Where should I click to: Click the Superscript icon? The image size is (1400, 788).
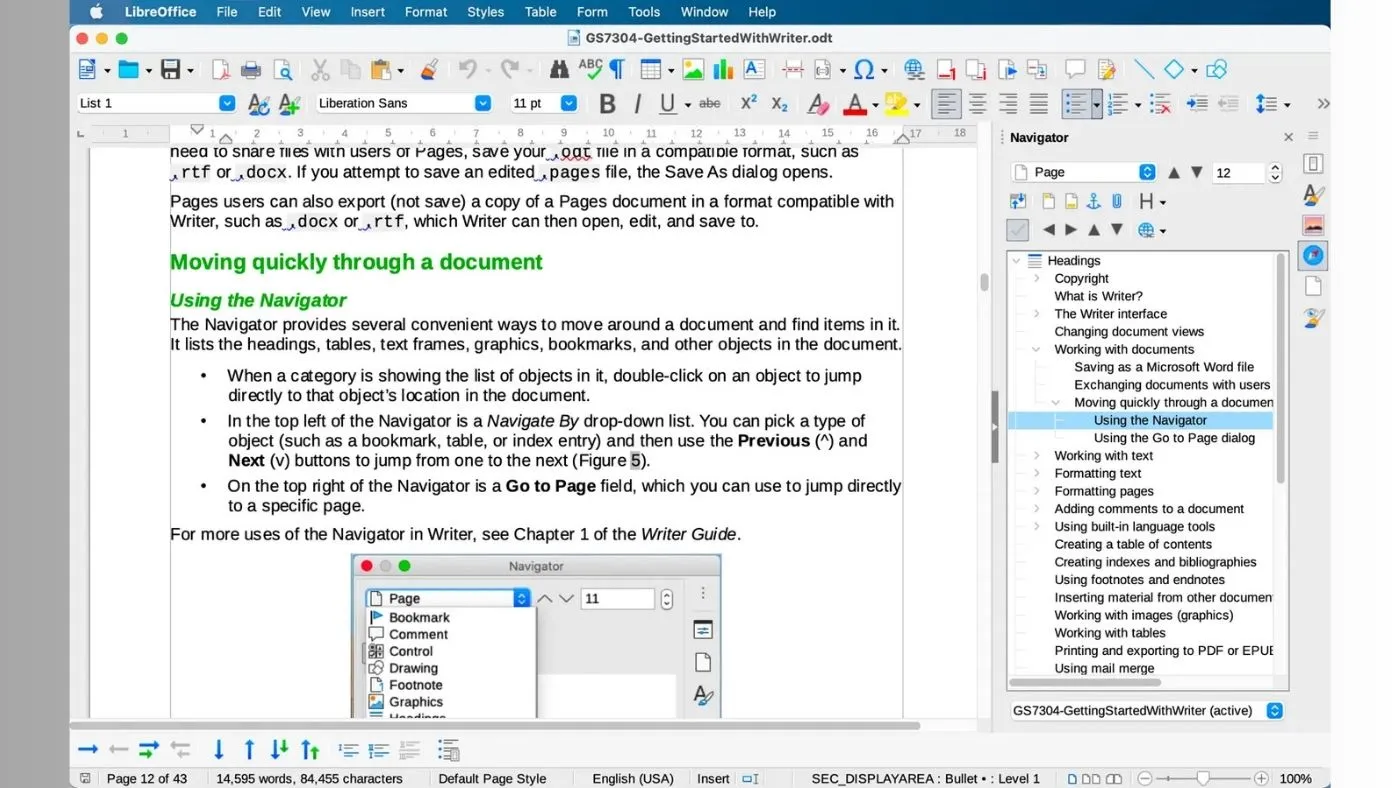(748, 103)
